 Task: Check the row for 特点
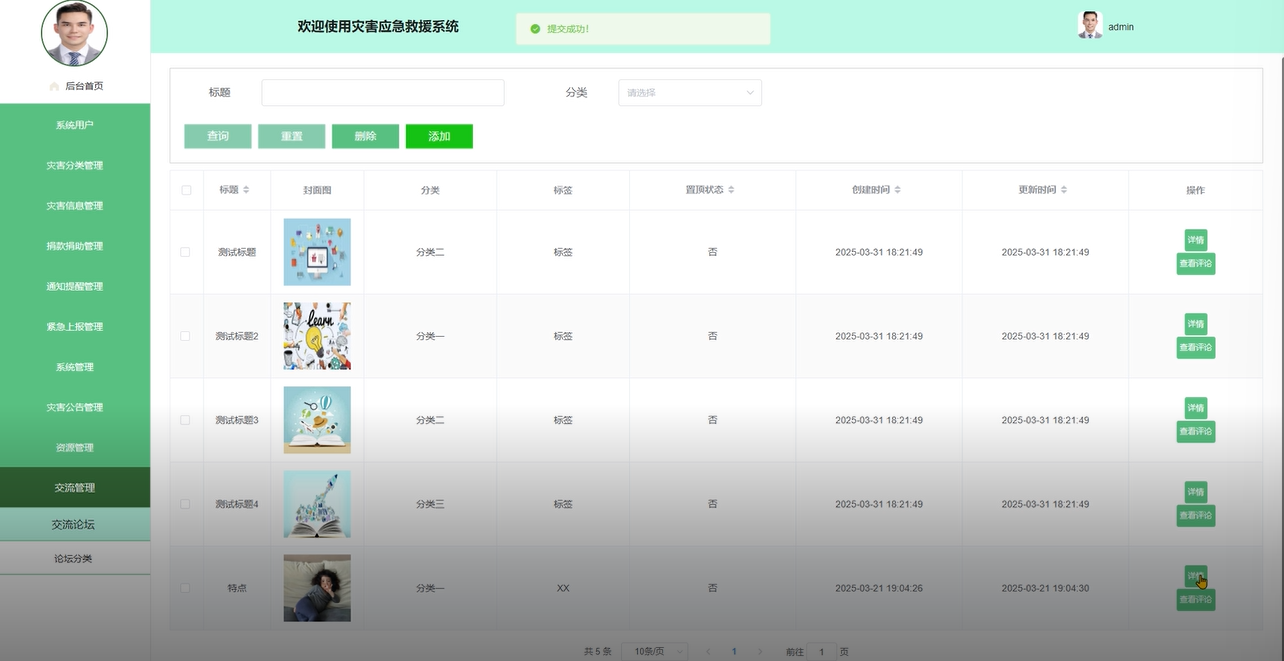(x=185, y=588)
